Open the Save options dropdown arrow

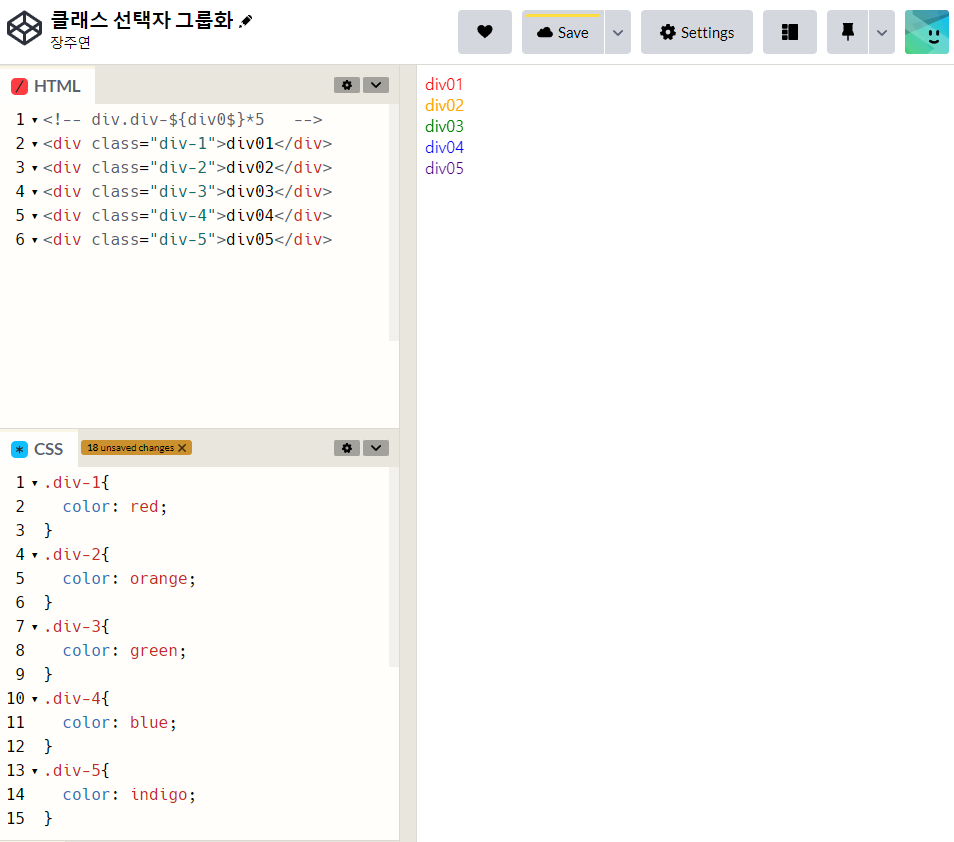coord(618,32)
